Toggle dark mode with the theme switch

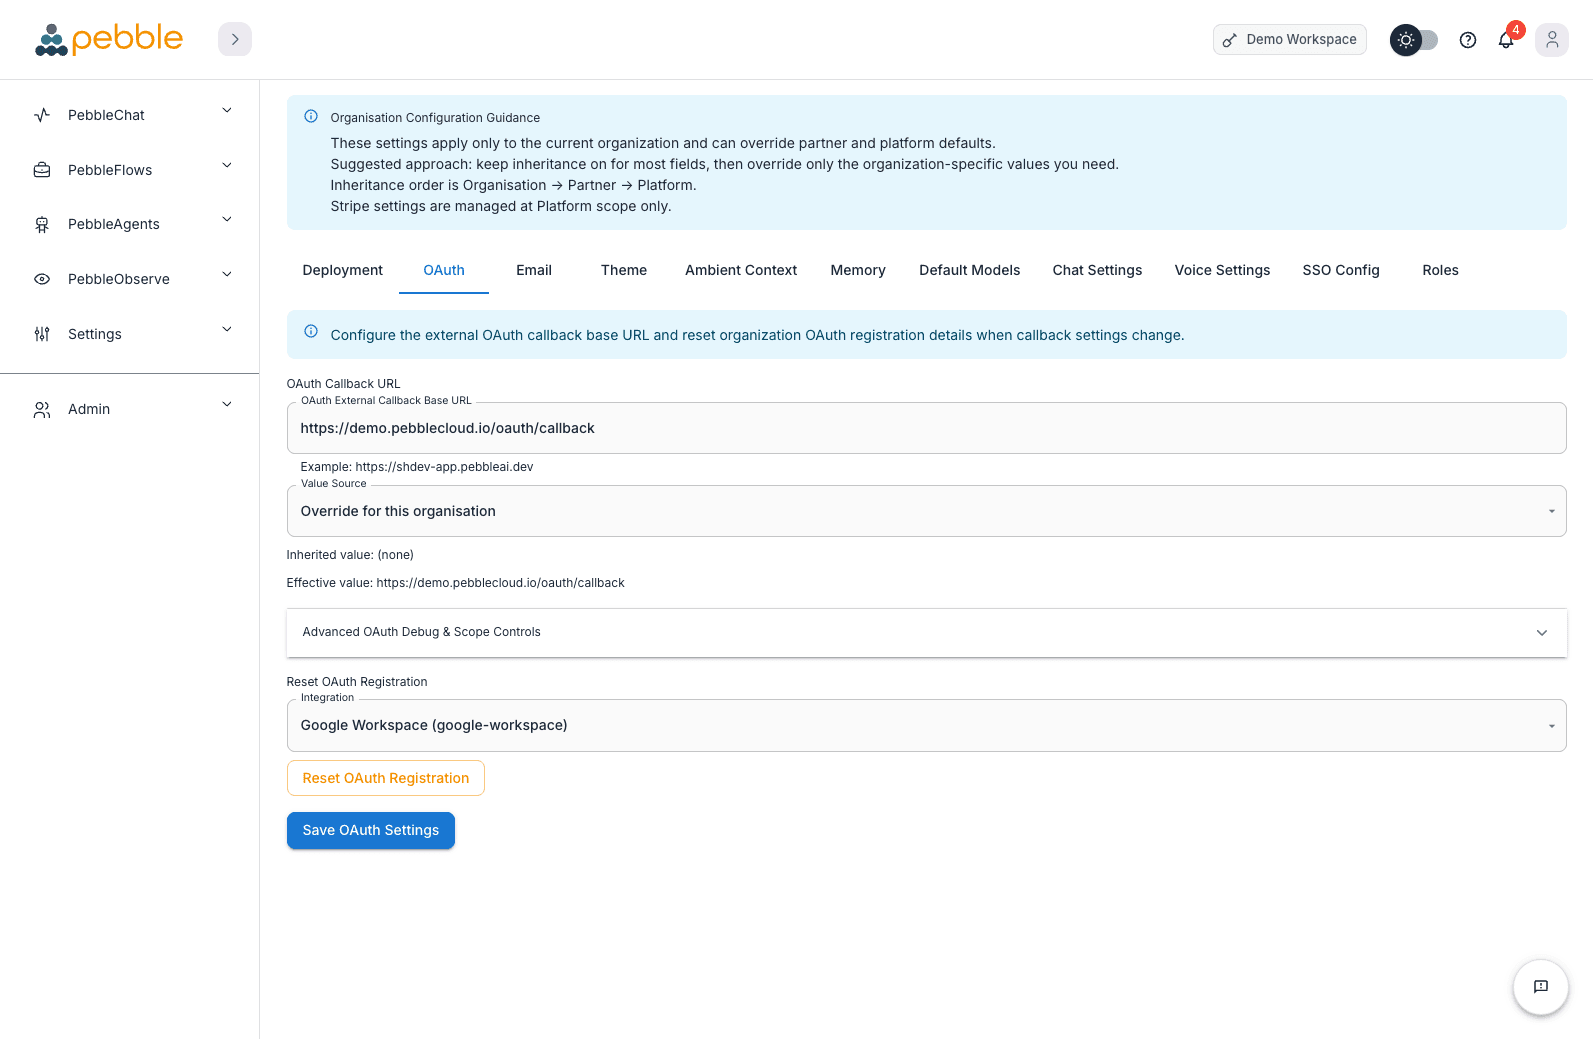1413,39
